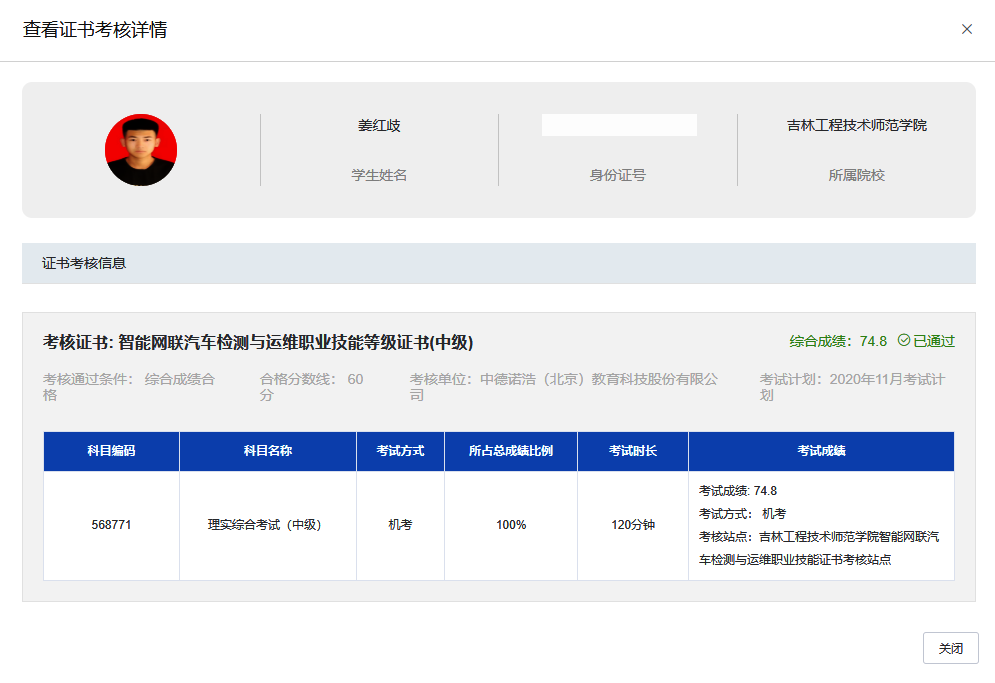Click the 科目名称 column header

(268, 451)
